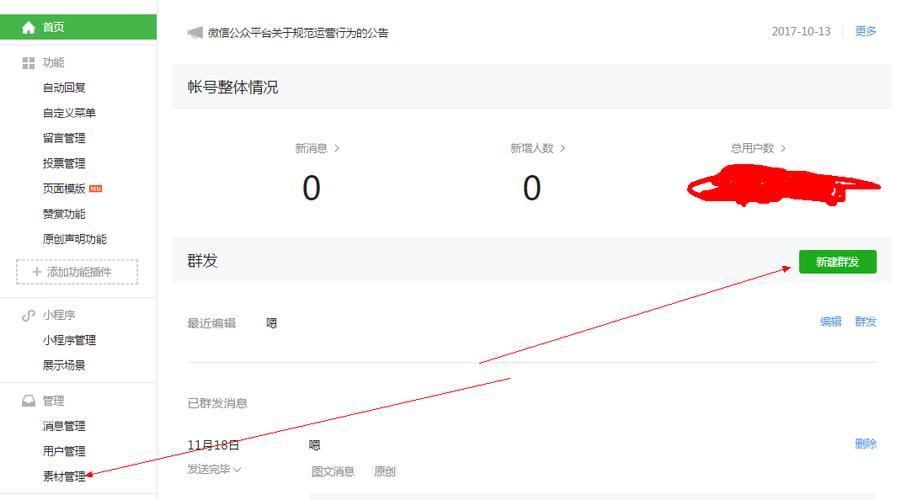Open 新消息 details via chevron

337,149
